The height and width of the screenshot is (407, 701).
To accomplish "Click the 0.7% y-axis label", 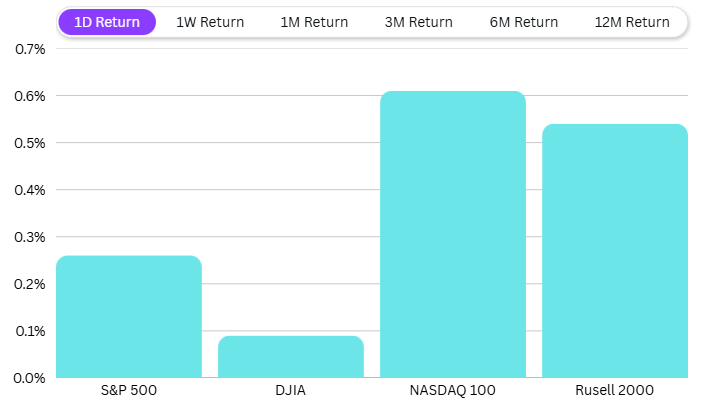I will (x=27, y=49).
